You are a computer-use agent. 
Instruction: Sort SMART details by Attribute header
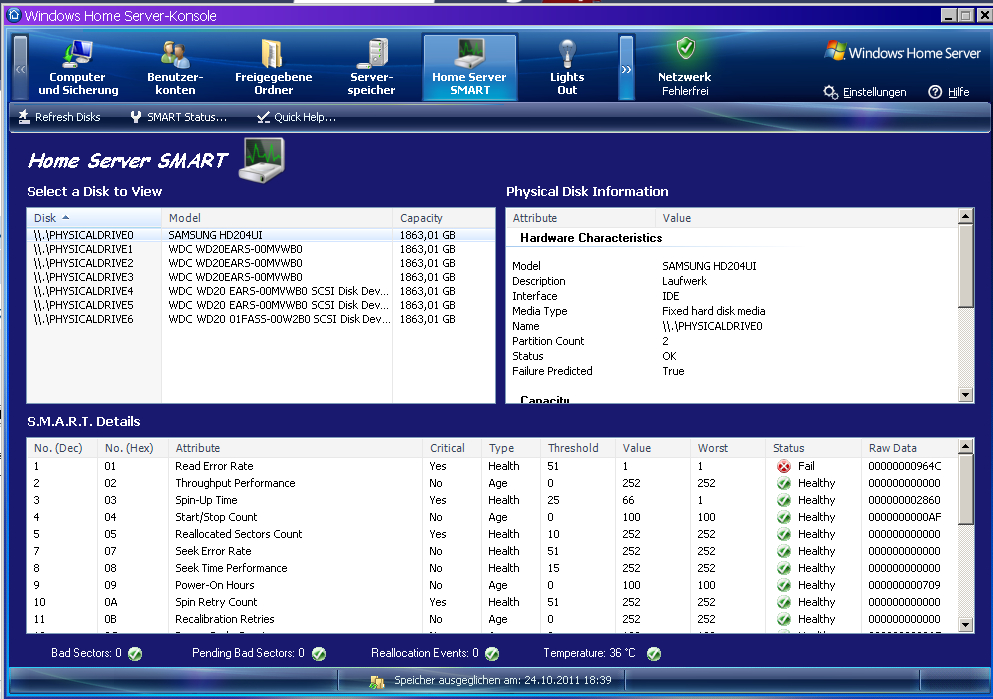(x=295, y=448)
